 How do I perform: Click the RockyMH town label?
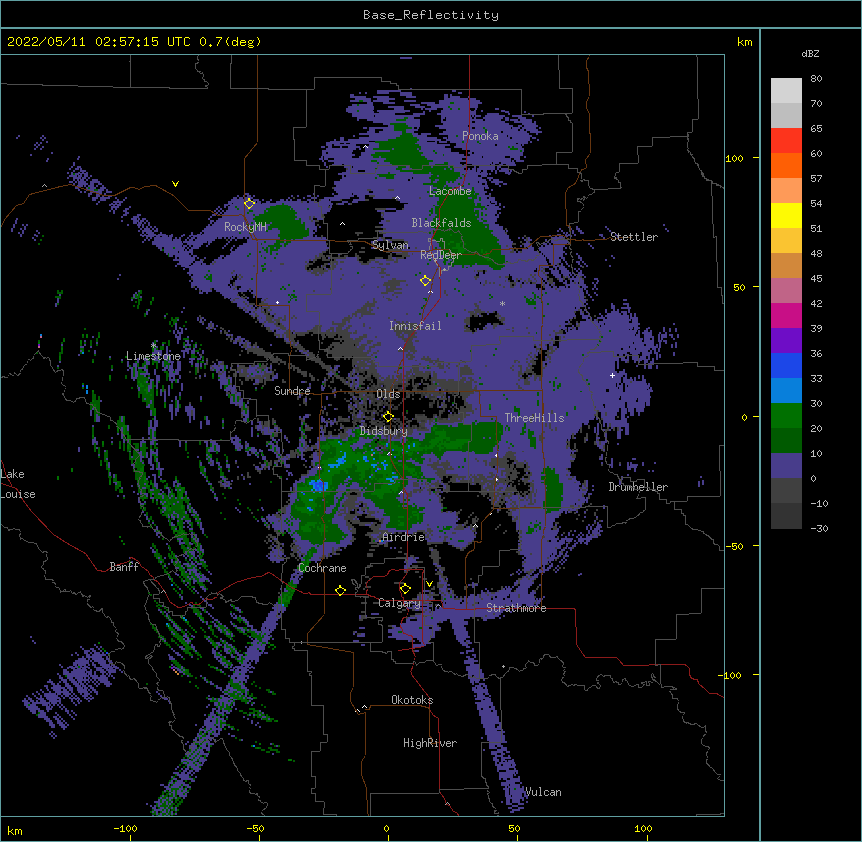245,227
